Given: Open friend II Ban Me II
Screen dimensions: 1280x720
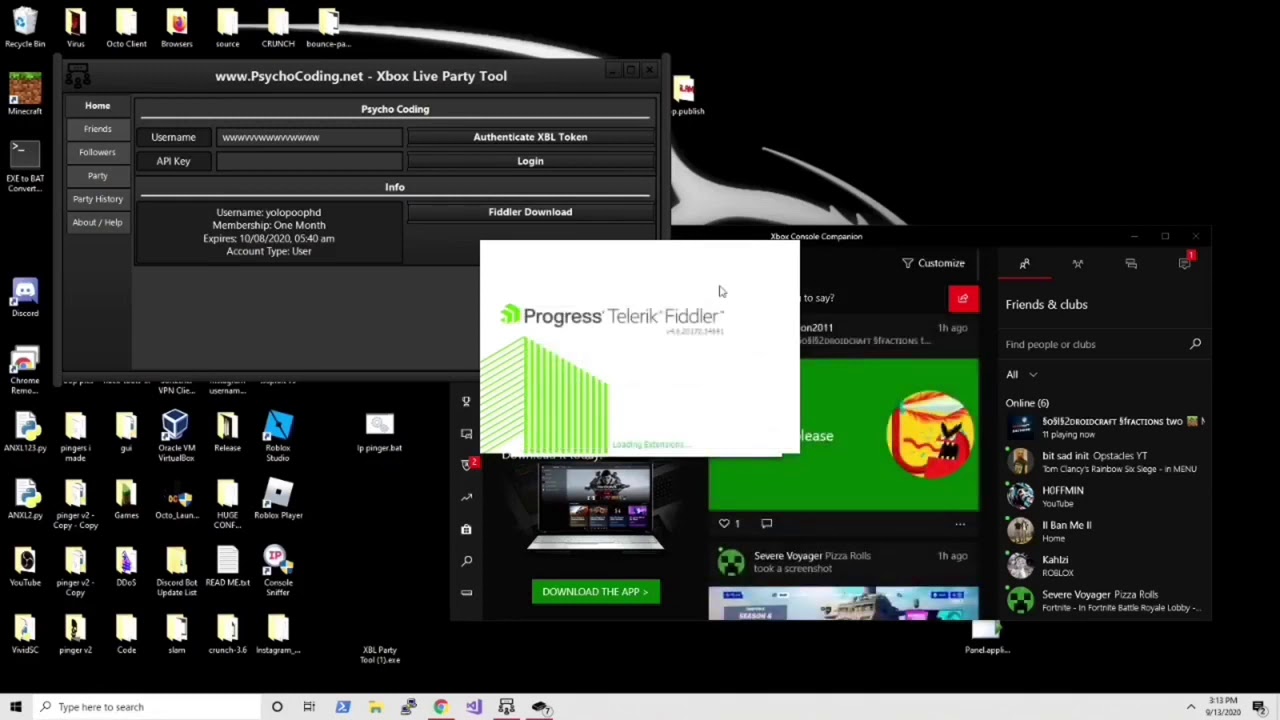Looking at the screenshot, I should click(x=1105, y=531).
